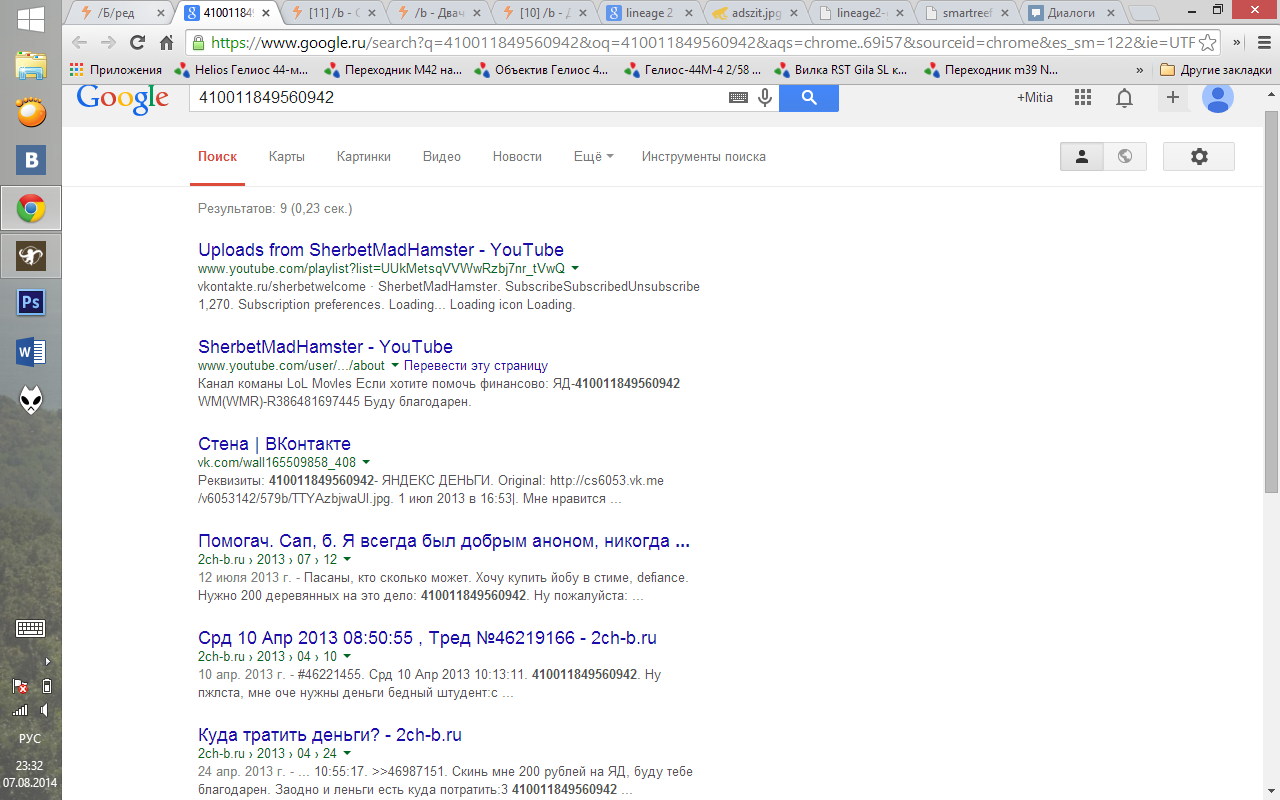Open the network signal tray icon
Image resolution: width=1280 pixels, height=800 pixels.
pos(19,711)
